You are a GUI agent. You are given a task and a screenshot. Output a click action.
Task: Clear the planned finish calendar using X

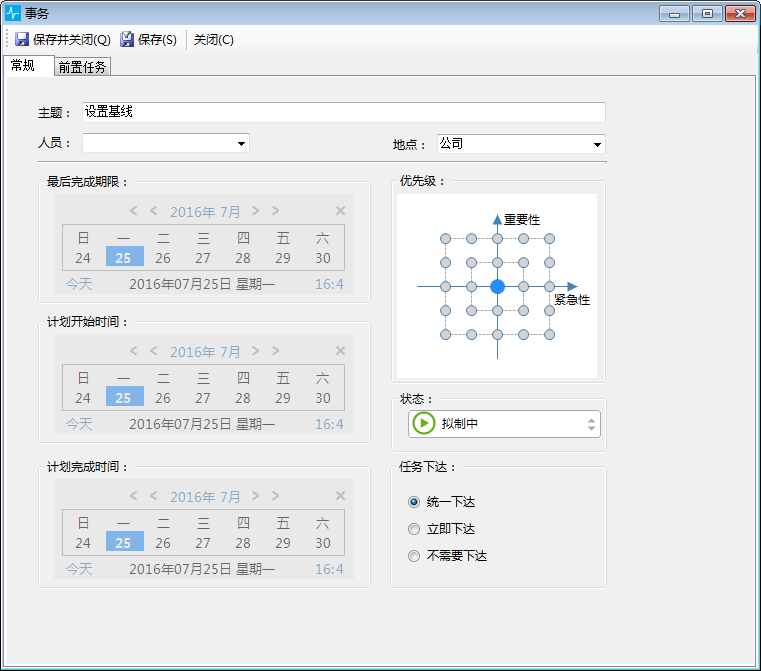pyautogui.click(x=340, y=496)
